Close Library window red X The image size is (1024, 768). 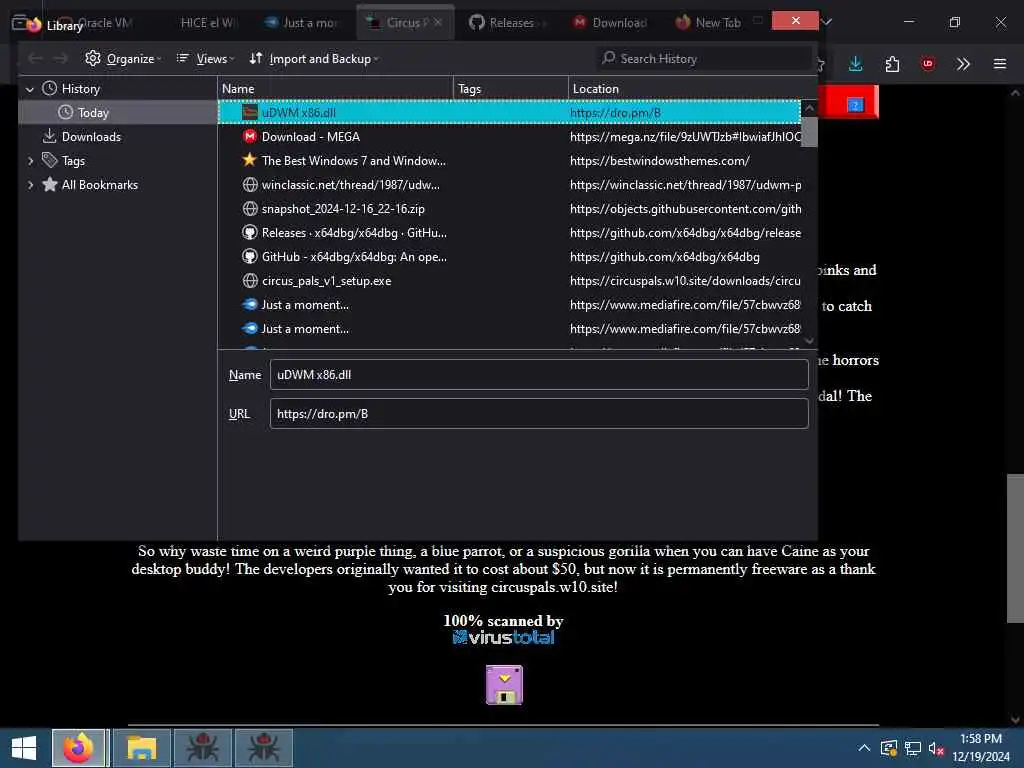[795, 20]
